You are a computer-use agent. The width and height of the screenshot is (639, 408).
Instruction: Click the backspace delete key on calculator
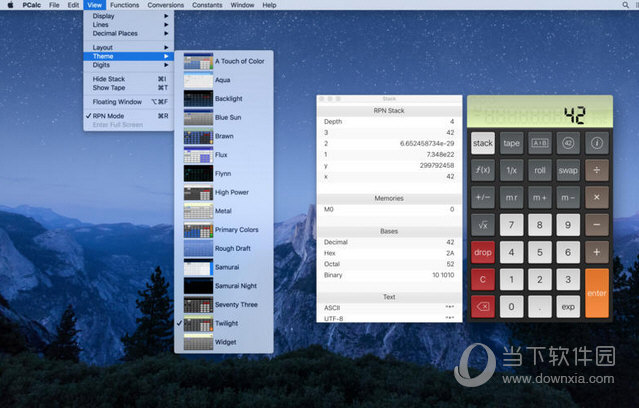[483, 307]
